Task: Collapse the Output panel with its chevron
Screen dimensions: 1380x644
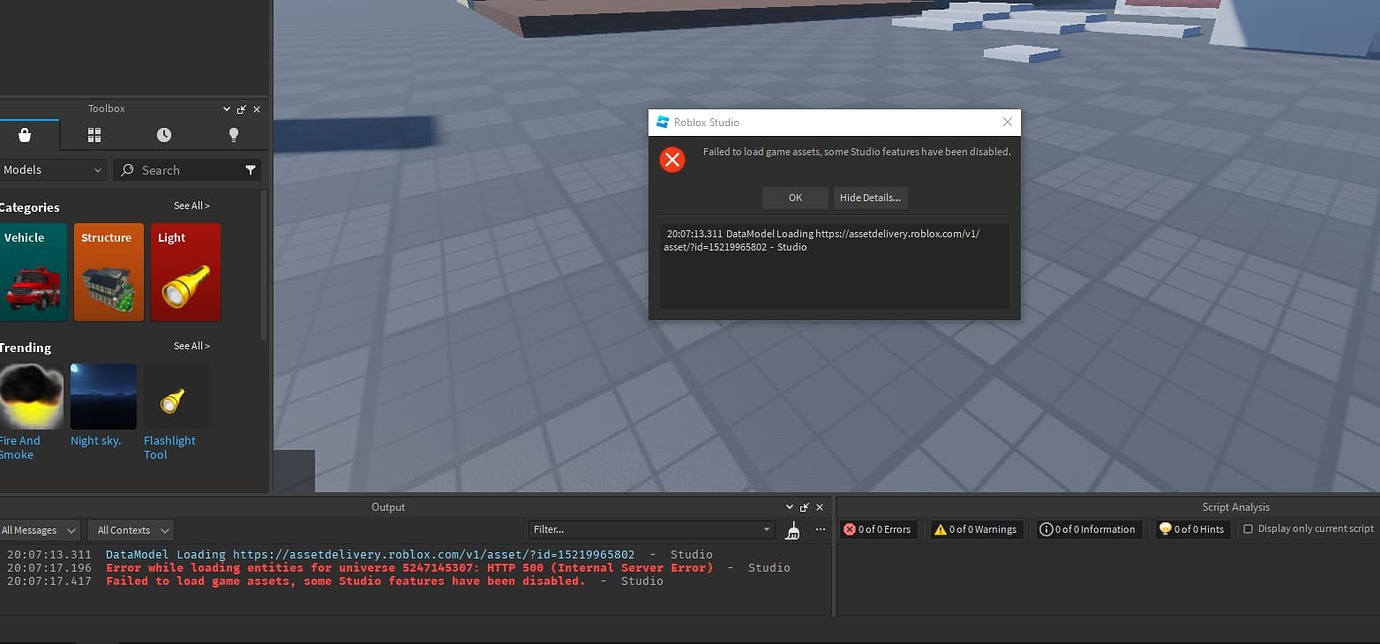Action: [x=789, y=507]
